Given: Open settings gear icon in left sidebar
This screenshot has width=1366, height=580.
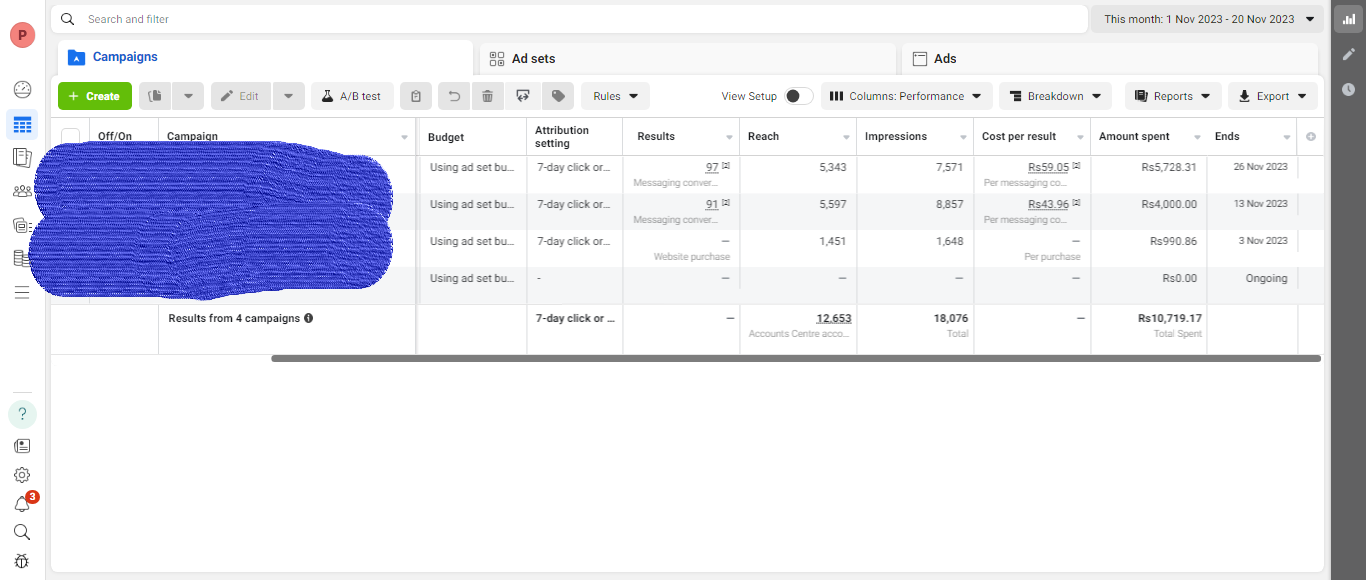Looking at the screenshot, I should 22,475.
